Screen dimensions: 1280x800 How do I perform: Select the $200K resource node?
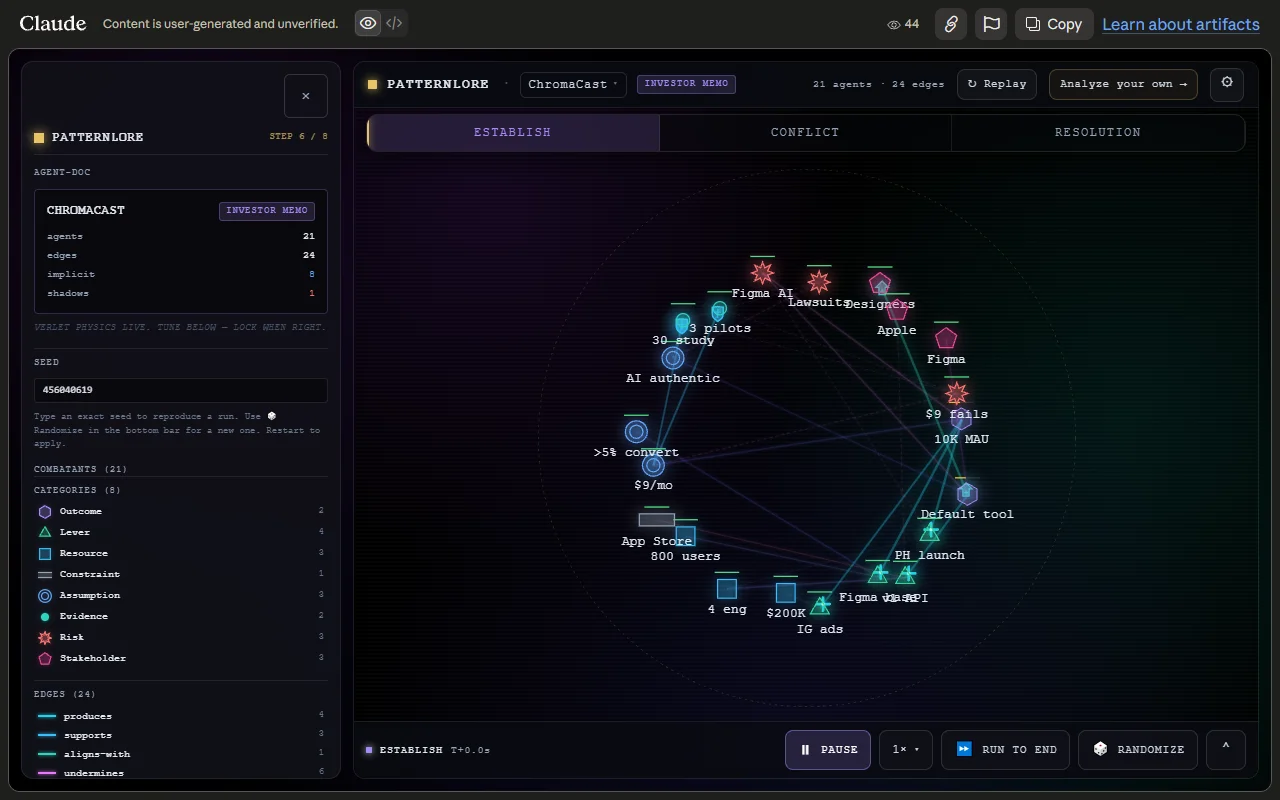(786, 592)
